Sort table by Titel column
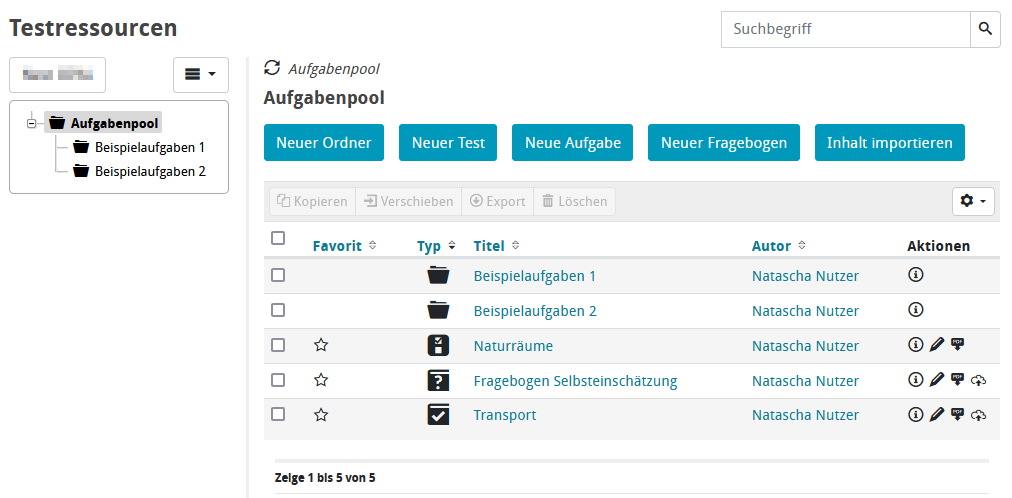Viewport: 1012px width, 498px height. [x=489, y=246]
